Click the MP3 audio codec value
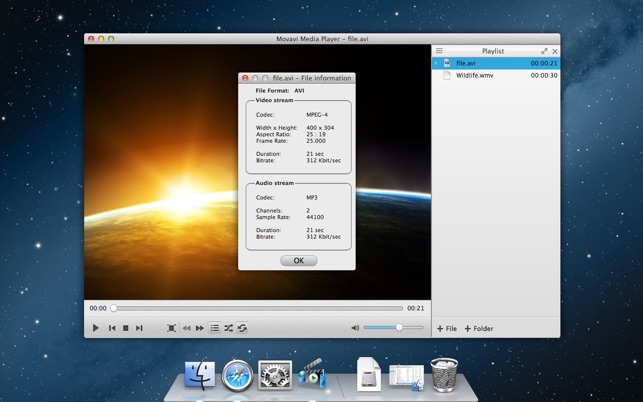 312,197
